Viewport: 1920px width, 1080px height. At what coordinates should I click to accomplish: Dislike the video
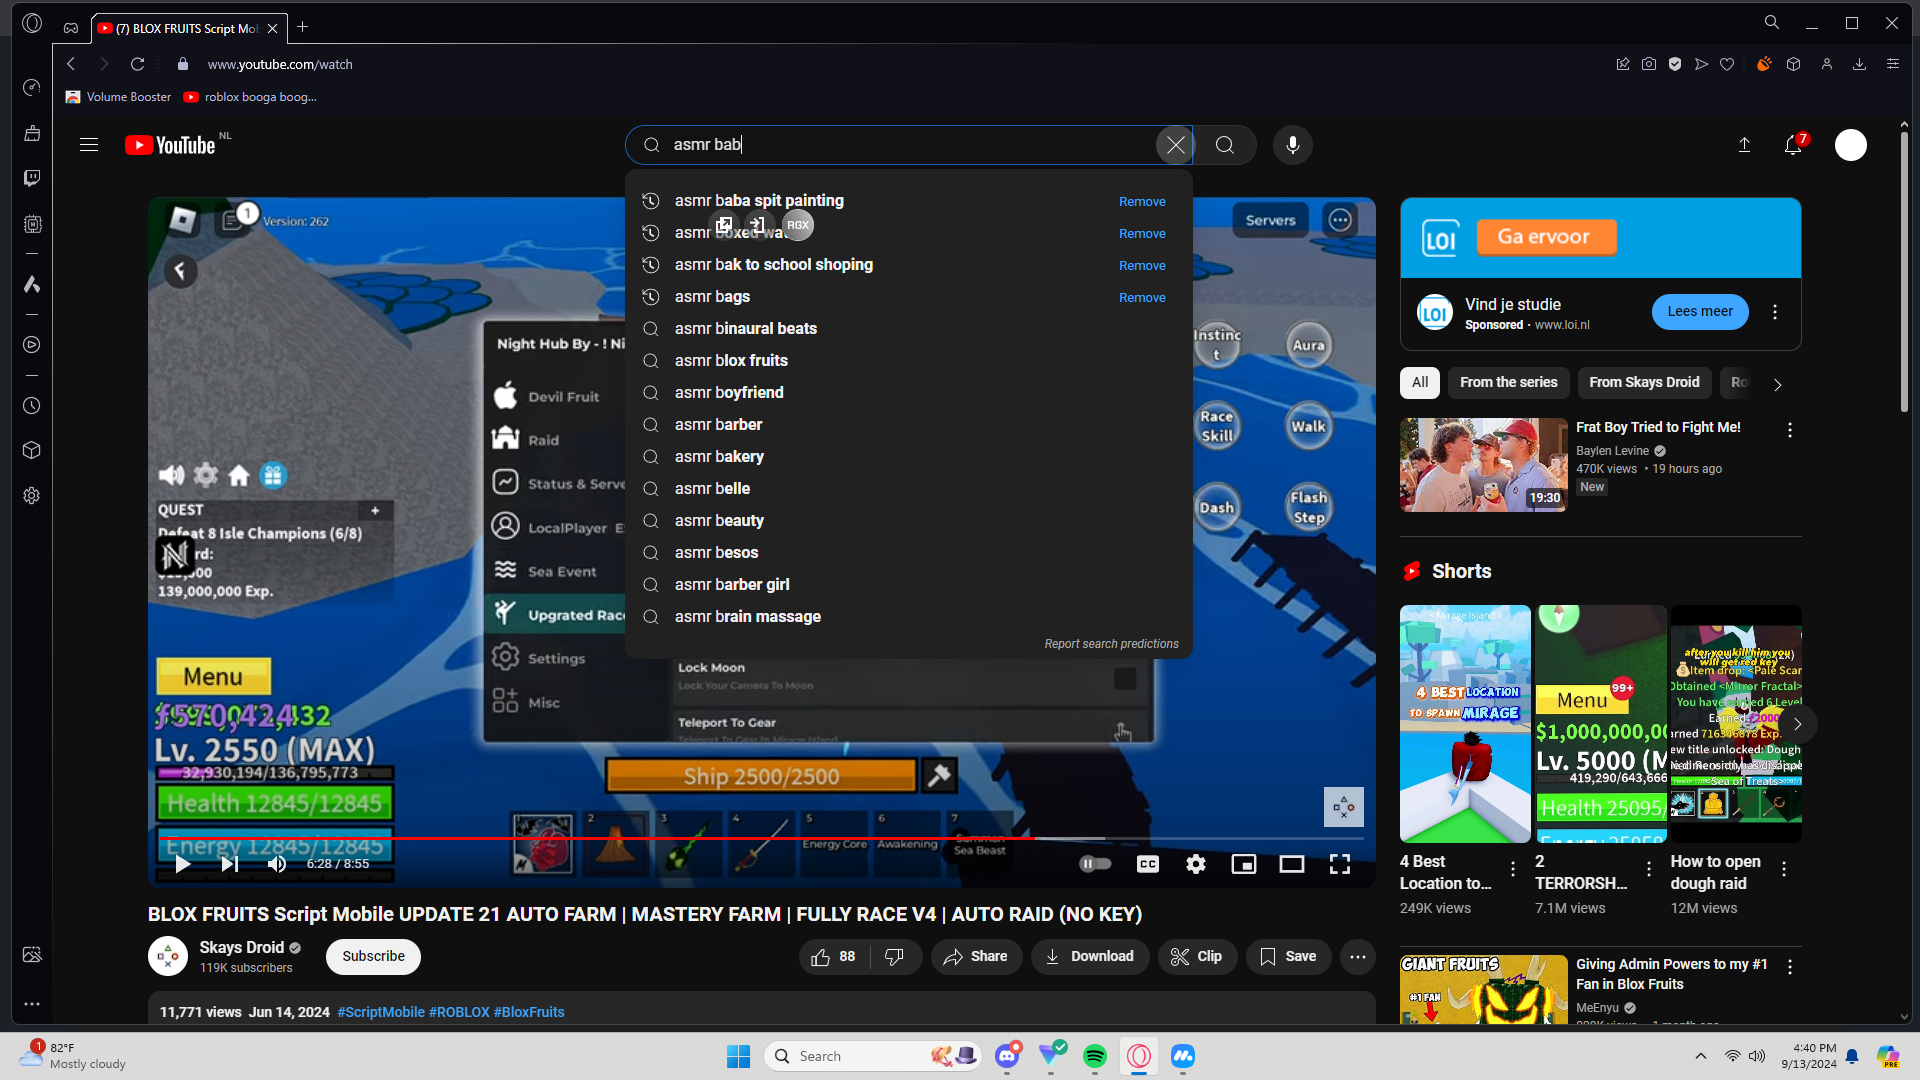pyautogui.click(x=895, y=957)
